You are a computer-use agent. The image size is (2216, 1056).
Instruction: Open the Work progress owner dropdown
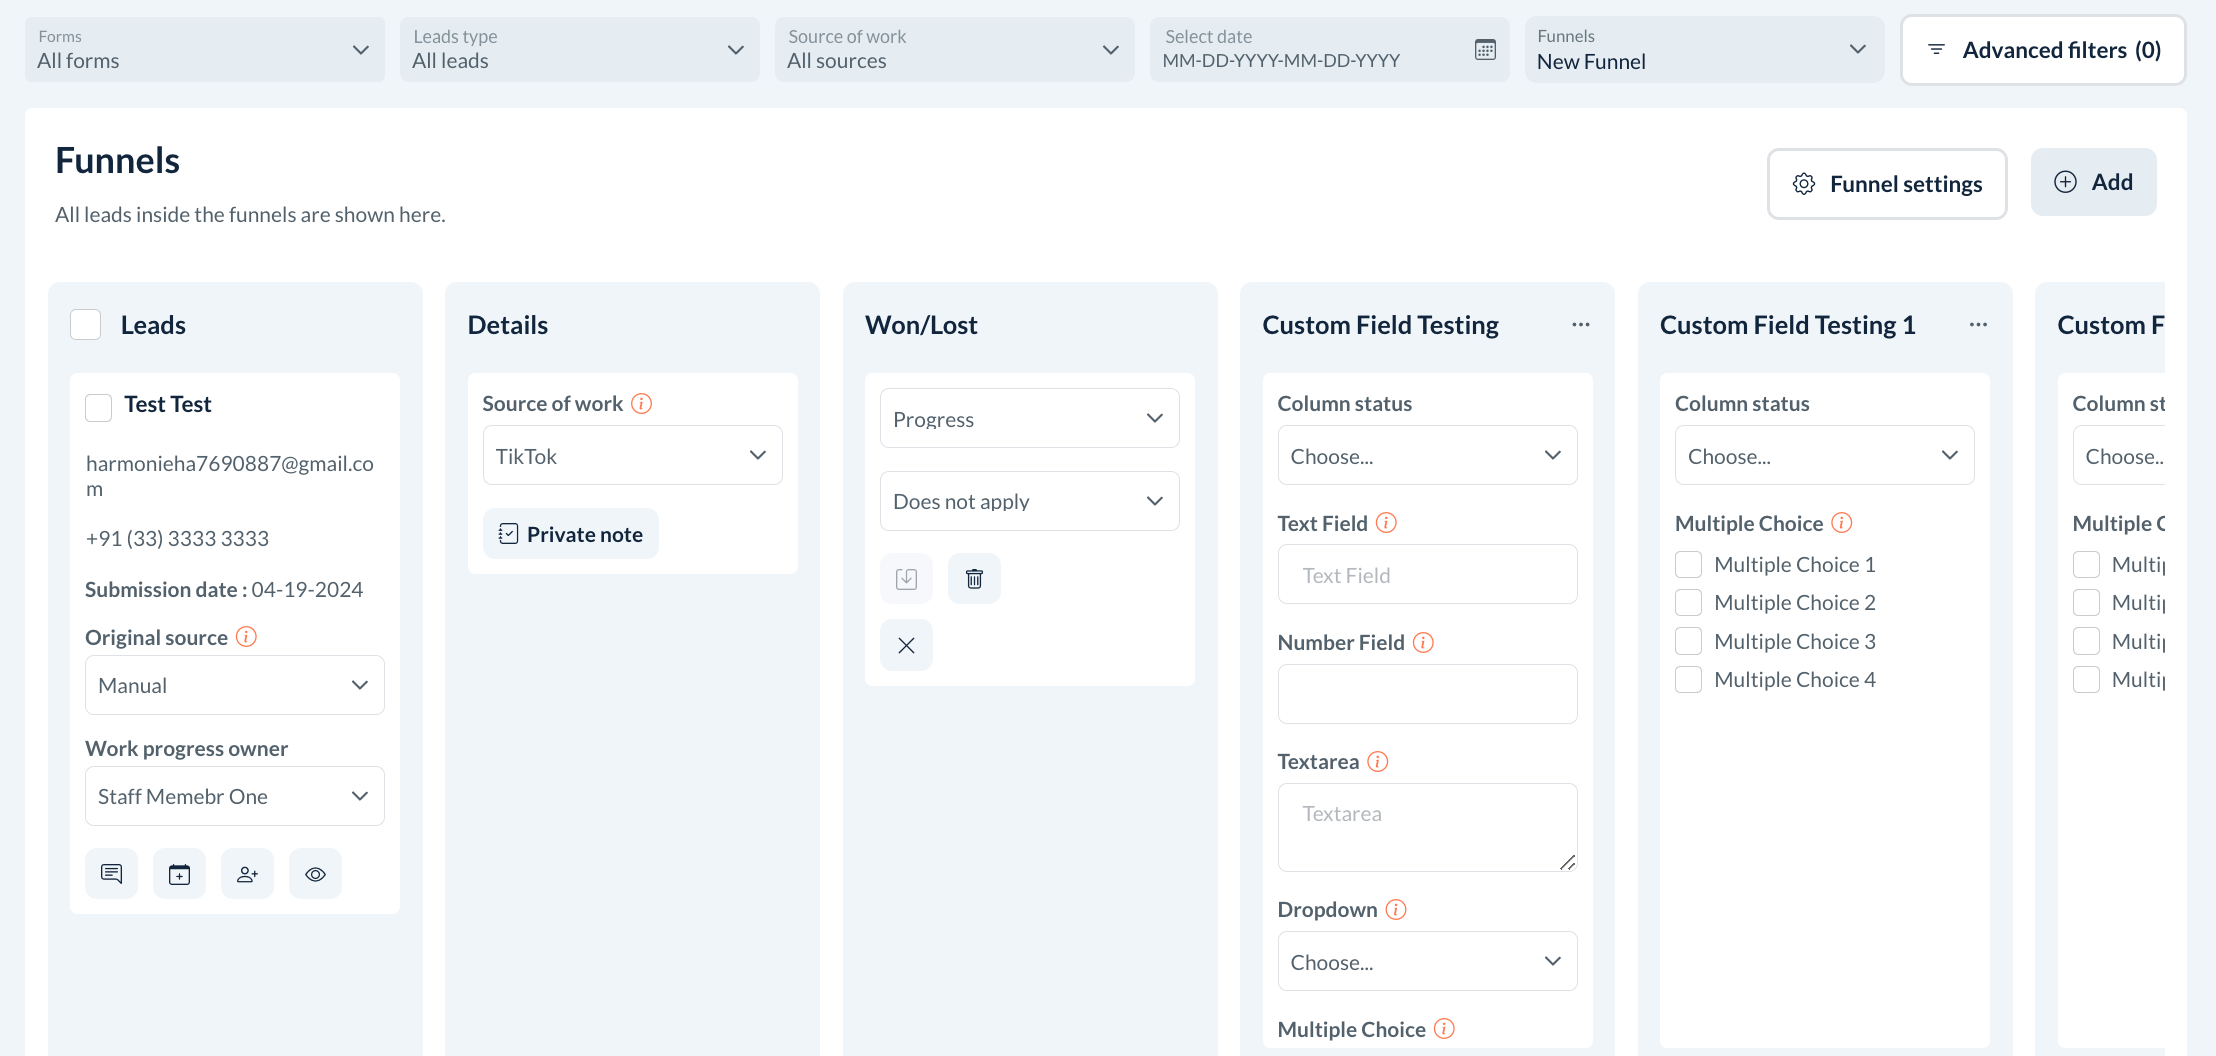tap(234, 796)
